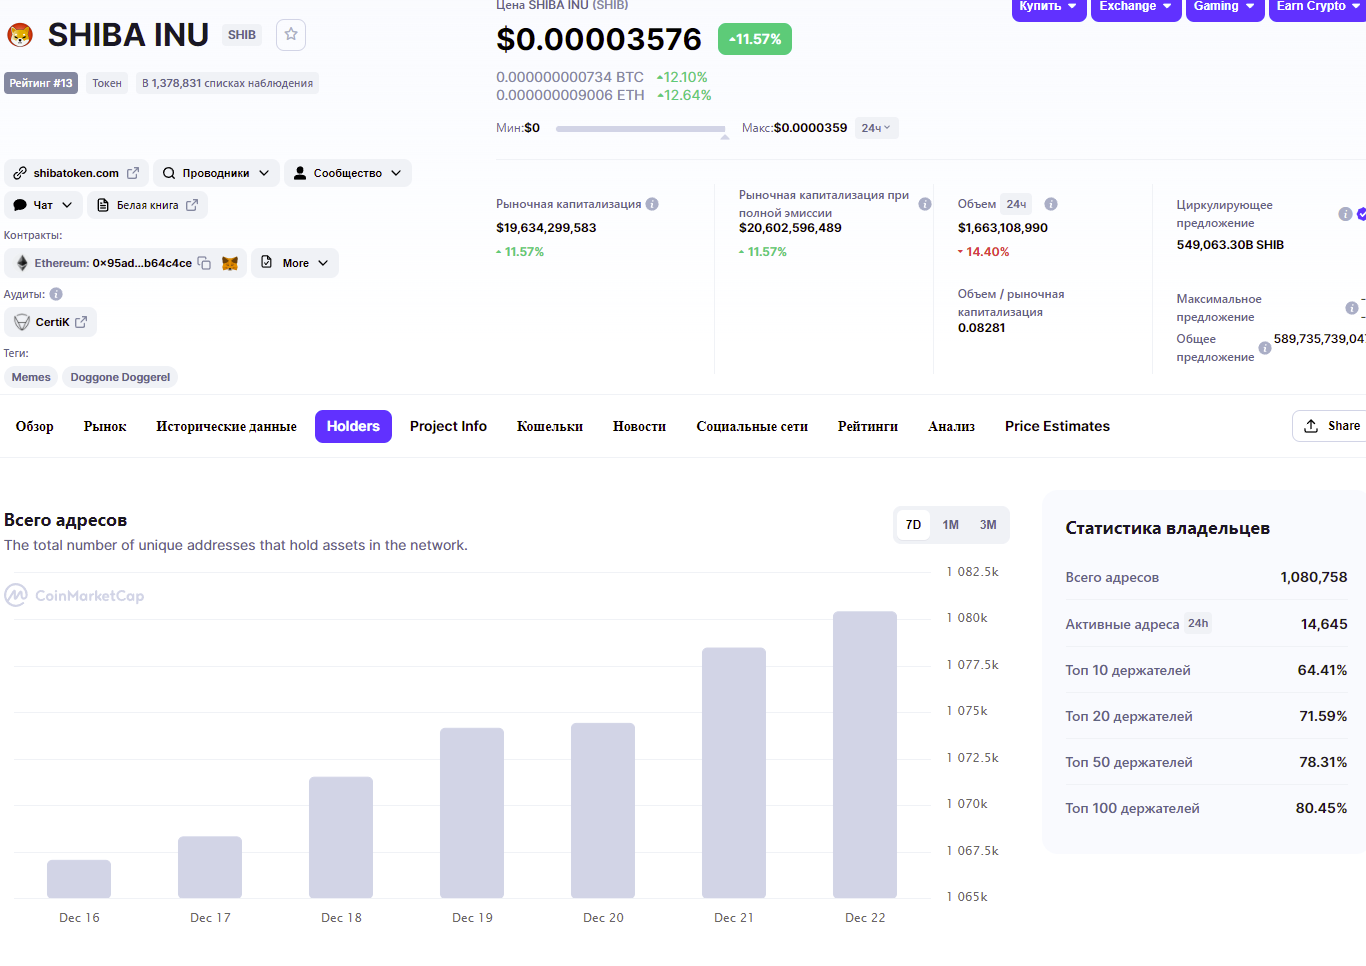Click the Dec 16 bar in the chart
Image resolution: width=1366 pixels, height=966 pixels.
click(79, 879)
